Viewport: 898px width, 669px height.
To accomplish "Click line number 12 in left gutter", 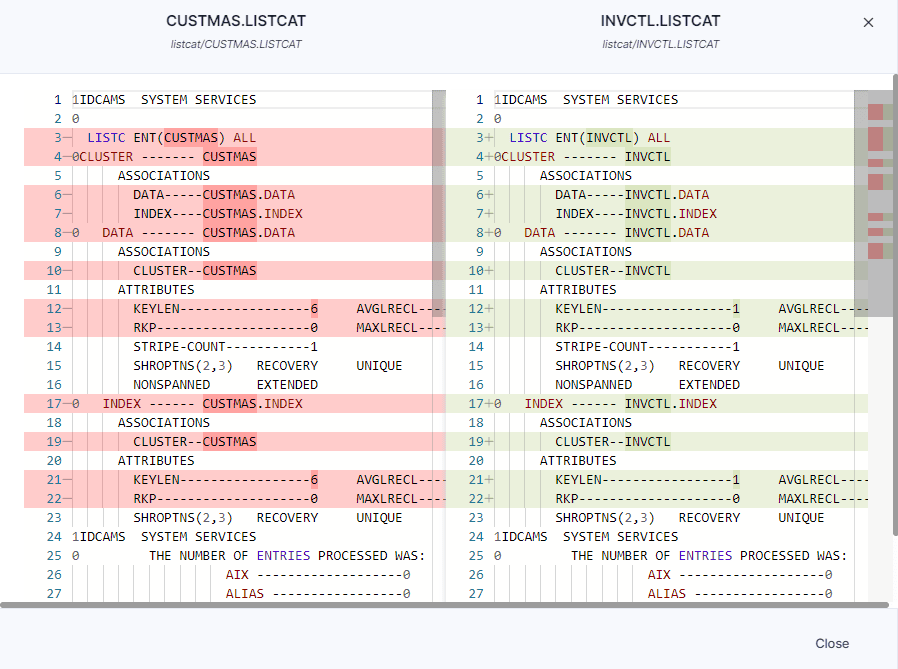I will coord(54,309).
